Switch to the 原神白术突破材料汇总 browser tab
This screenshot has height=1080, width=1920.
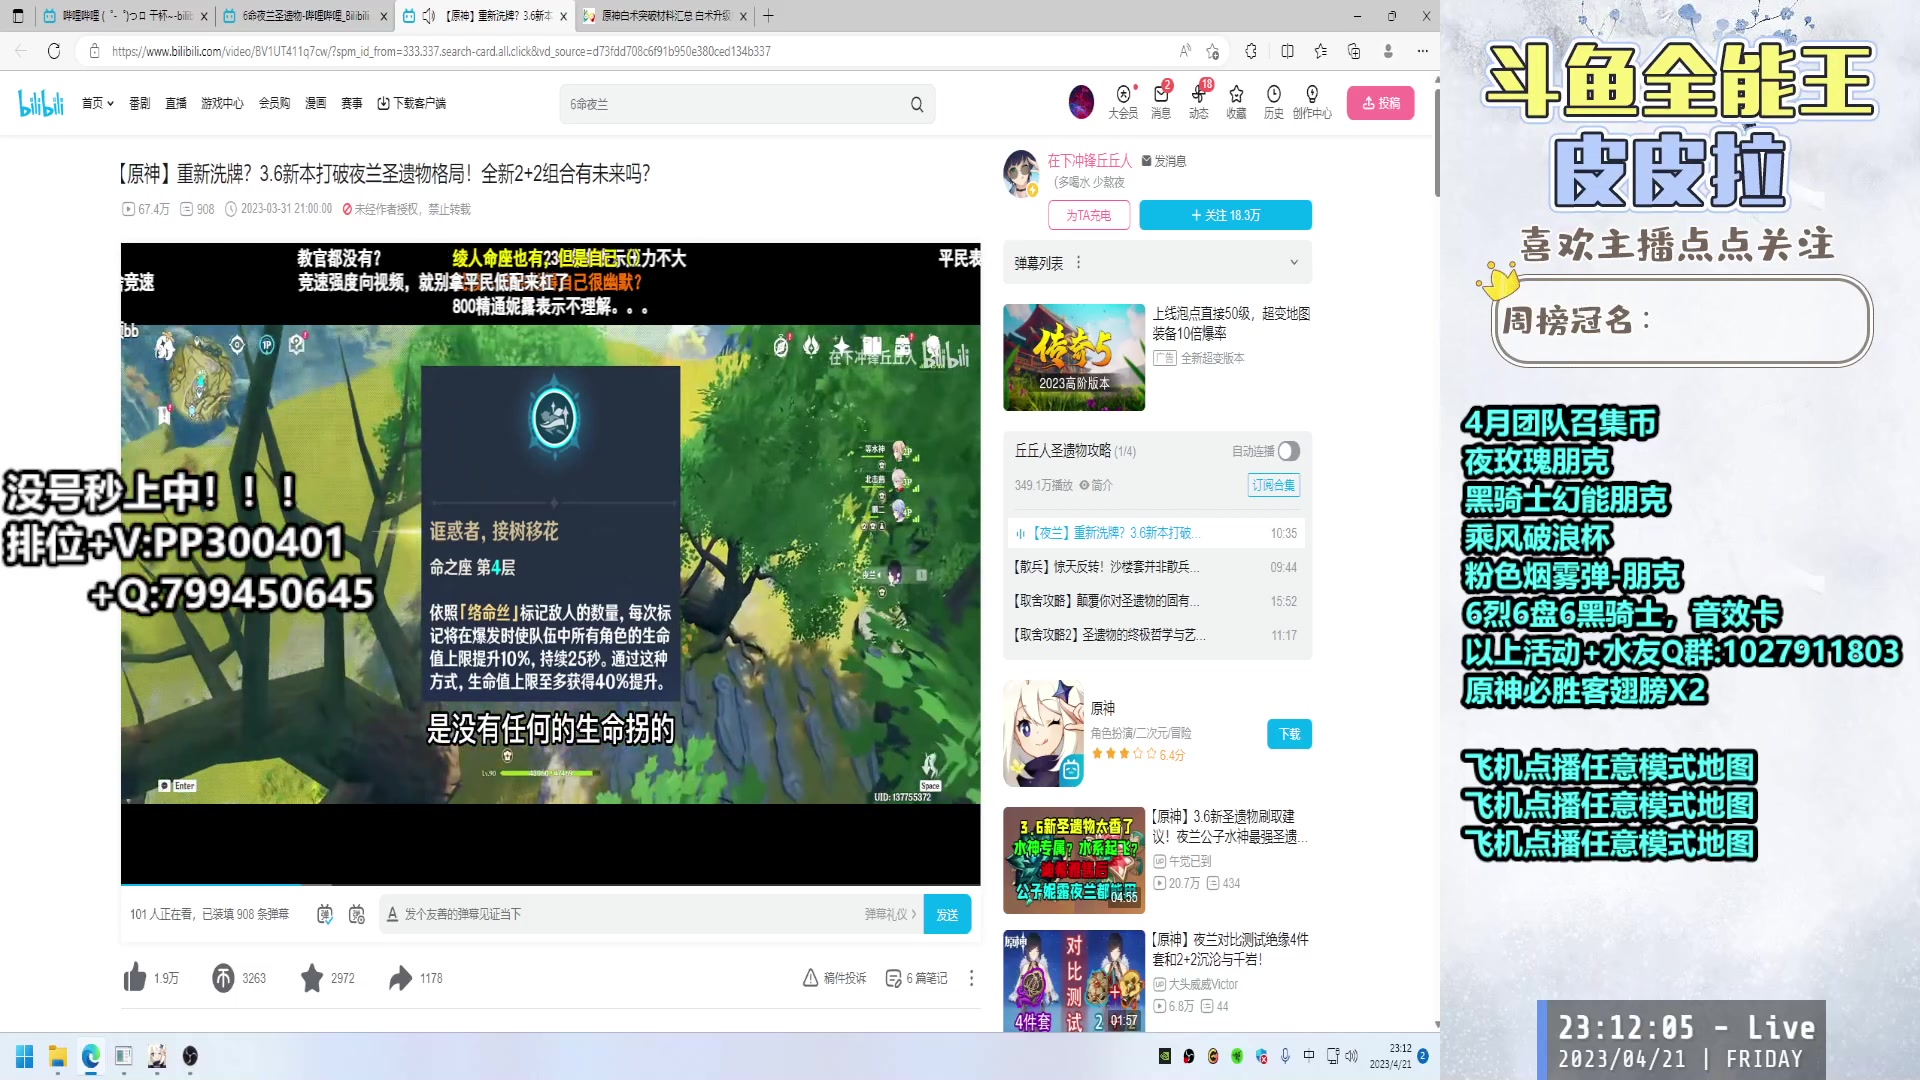click(655, 16)
